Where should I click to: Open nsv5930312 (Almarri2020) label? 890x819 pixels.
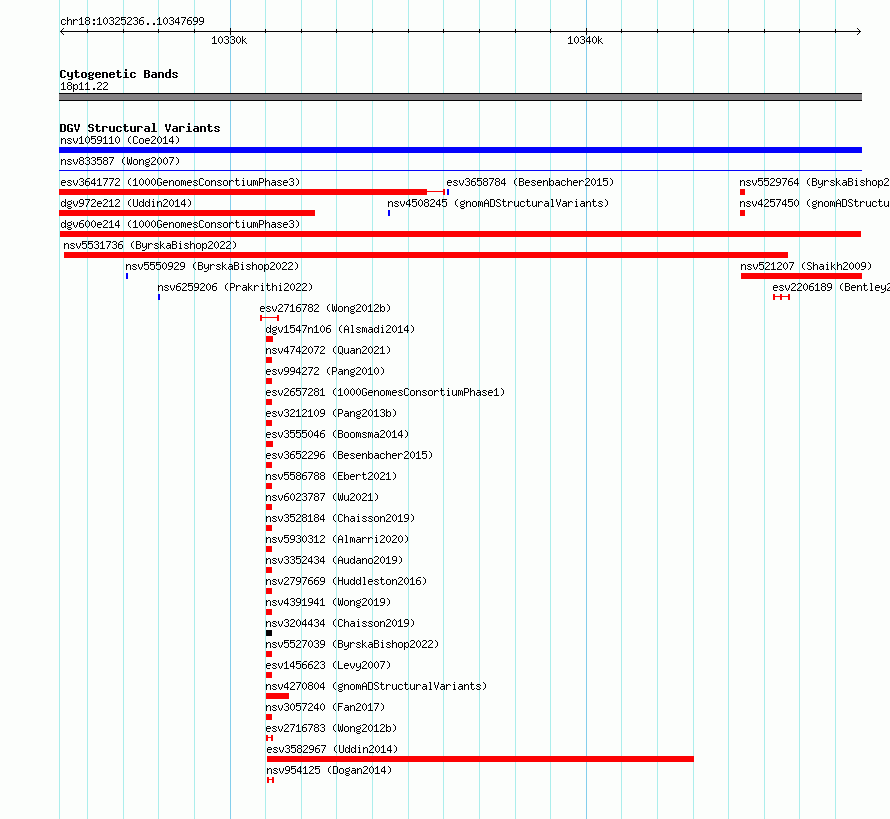point(337,539)
